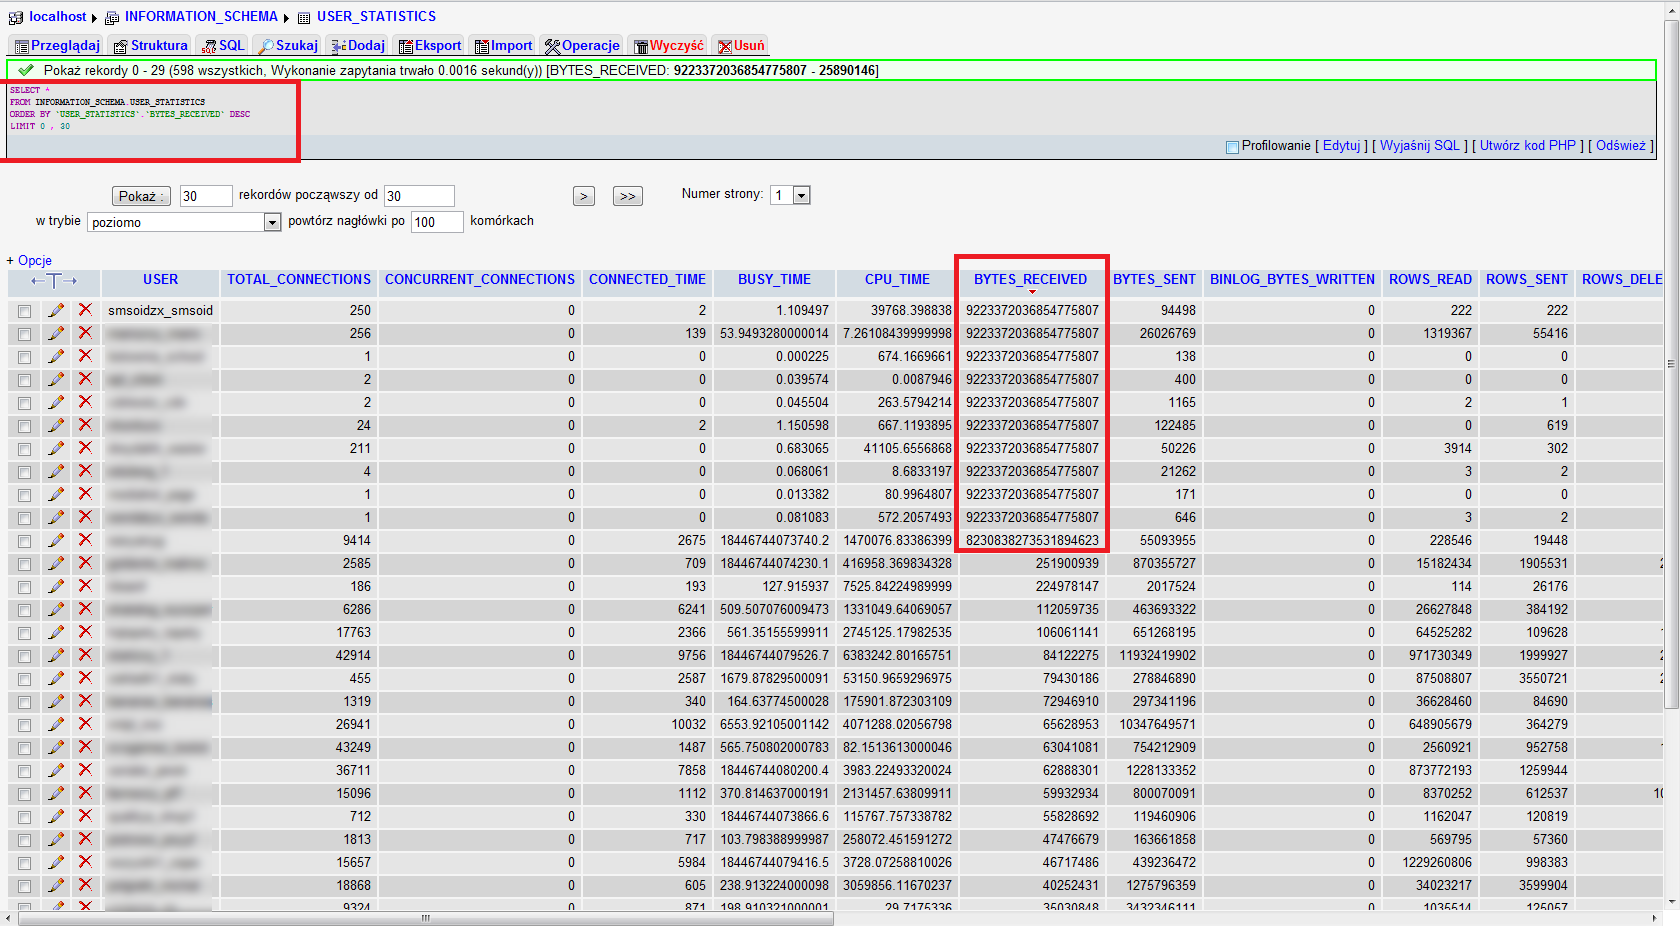Screen dimensions: 1680x926
Task: Tick the checkbox for smsoidzx_smsoid row
Action: (24, 311)
